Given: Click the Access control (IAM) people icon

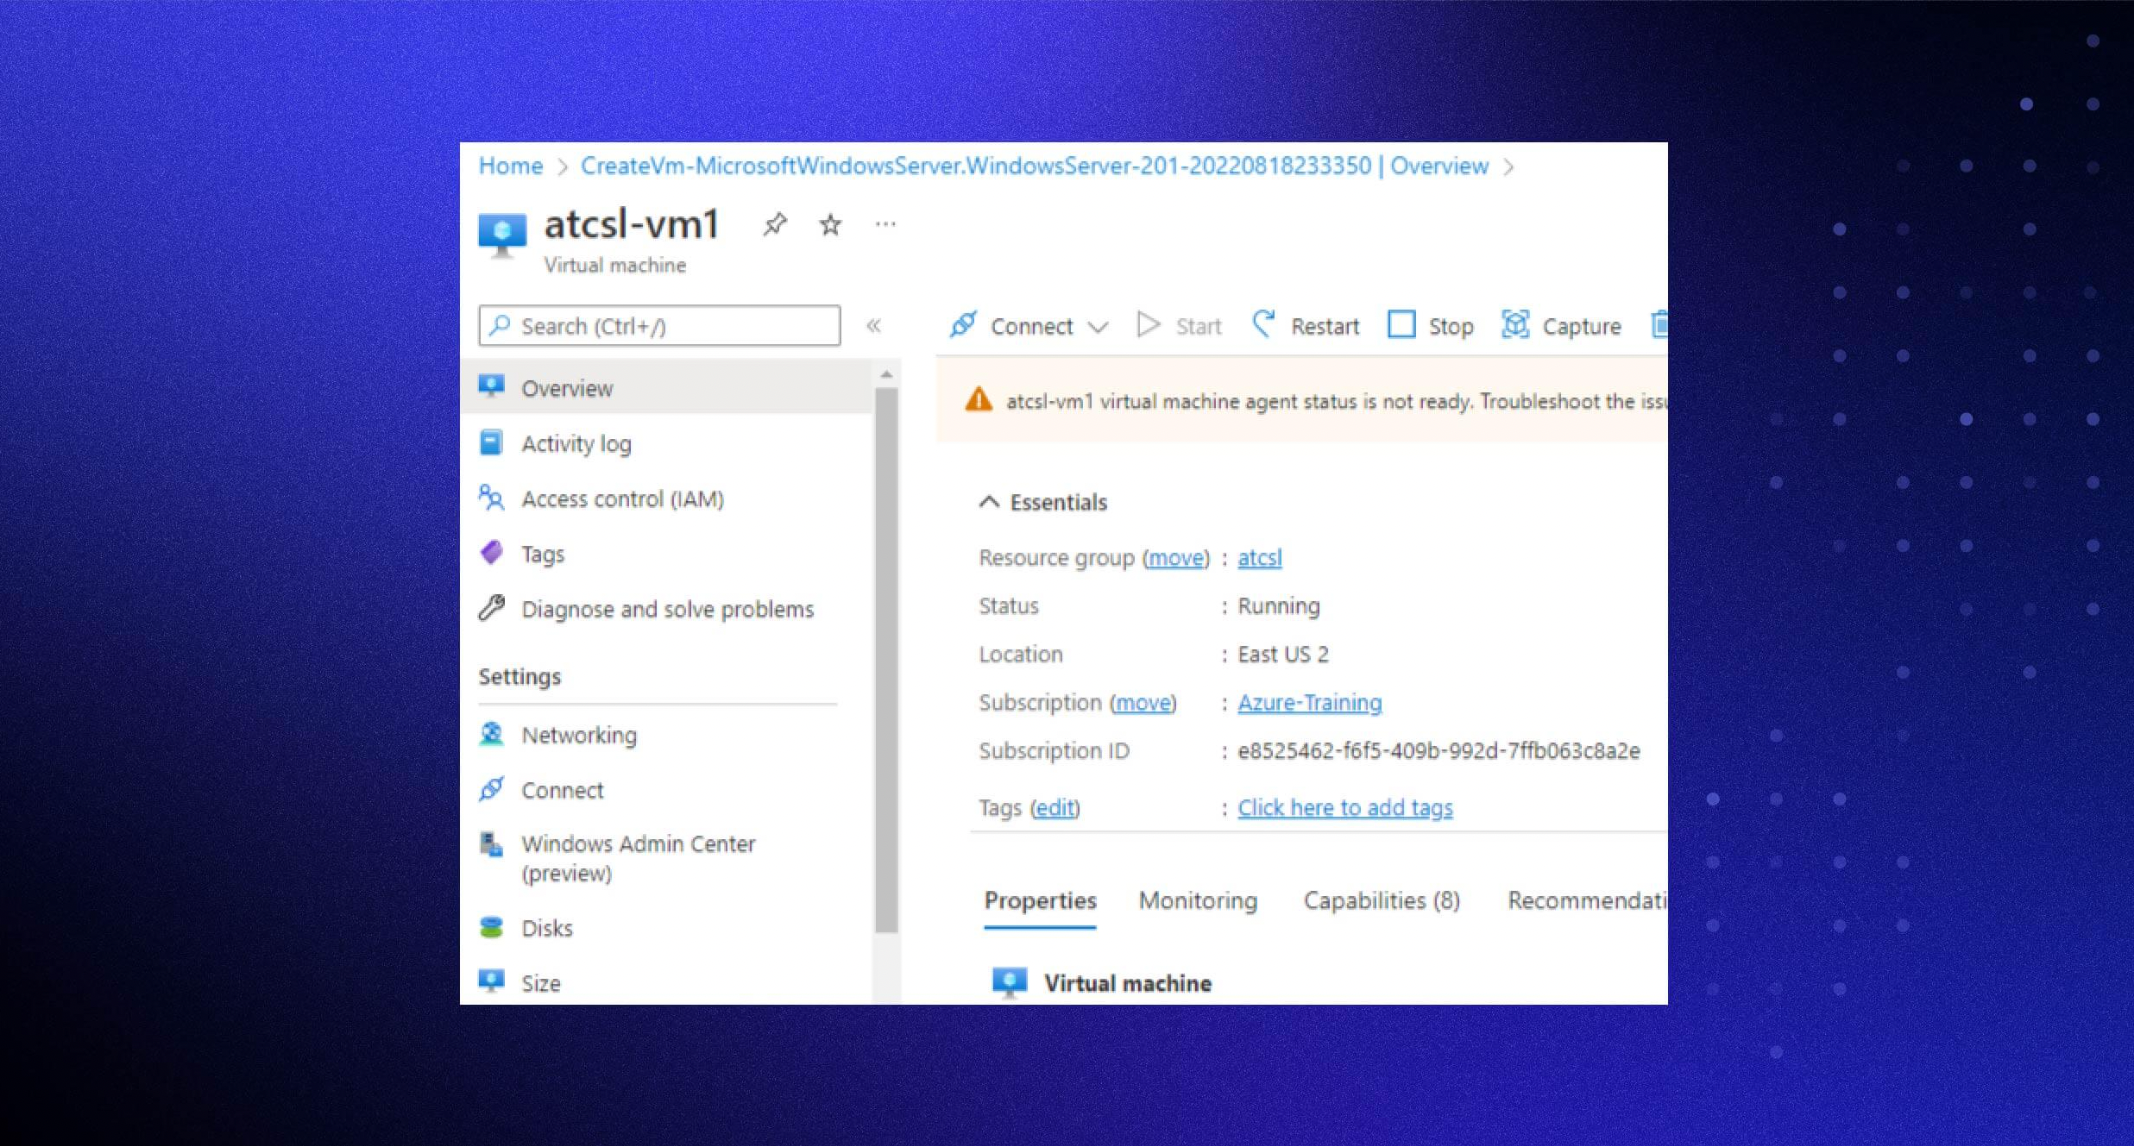Looking at the screenshot, I should click(491, 497).
